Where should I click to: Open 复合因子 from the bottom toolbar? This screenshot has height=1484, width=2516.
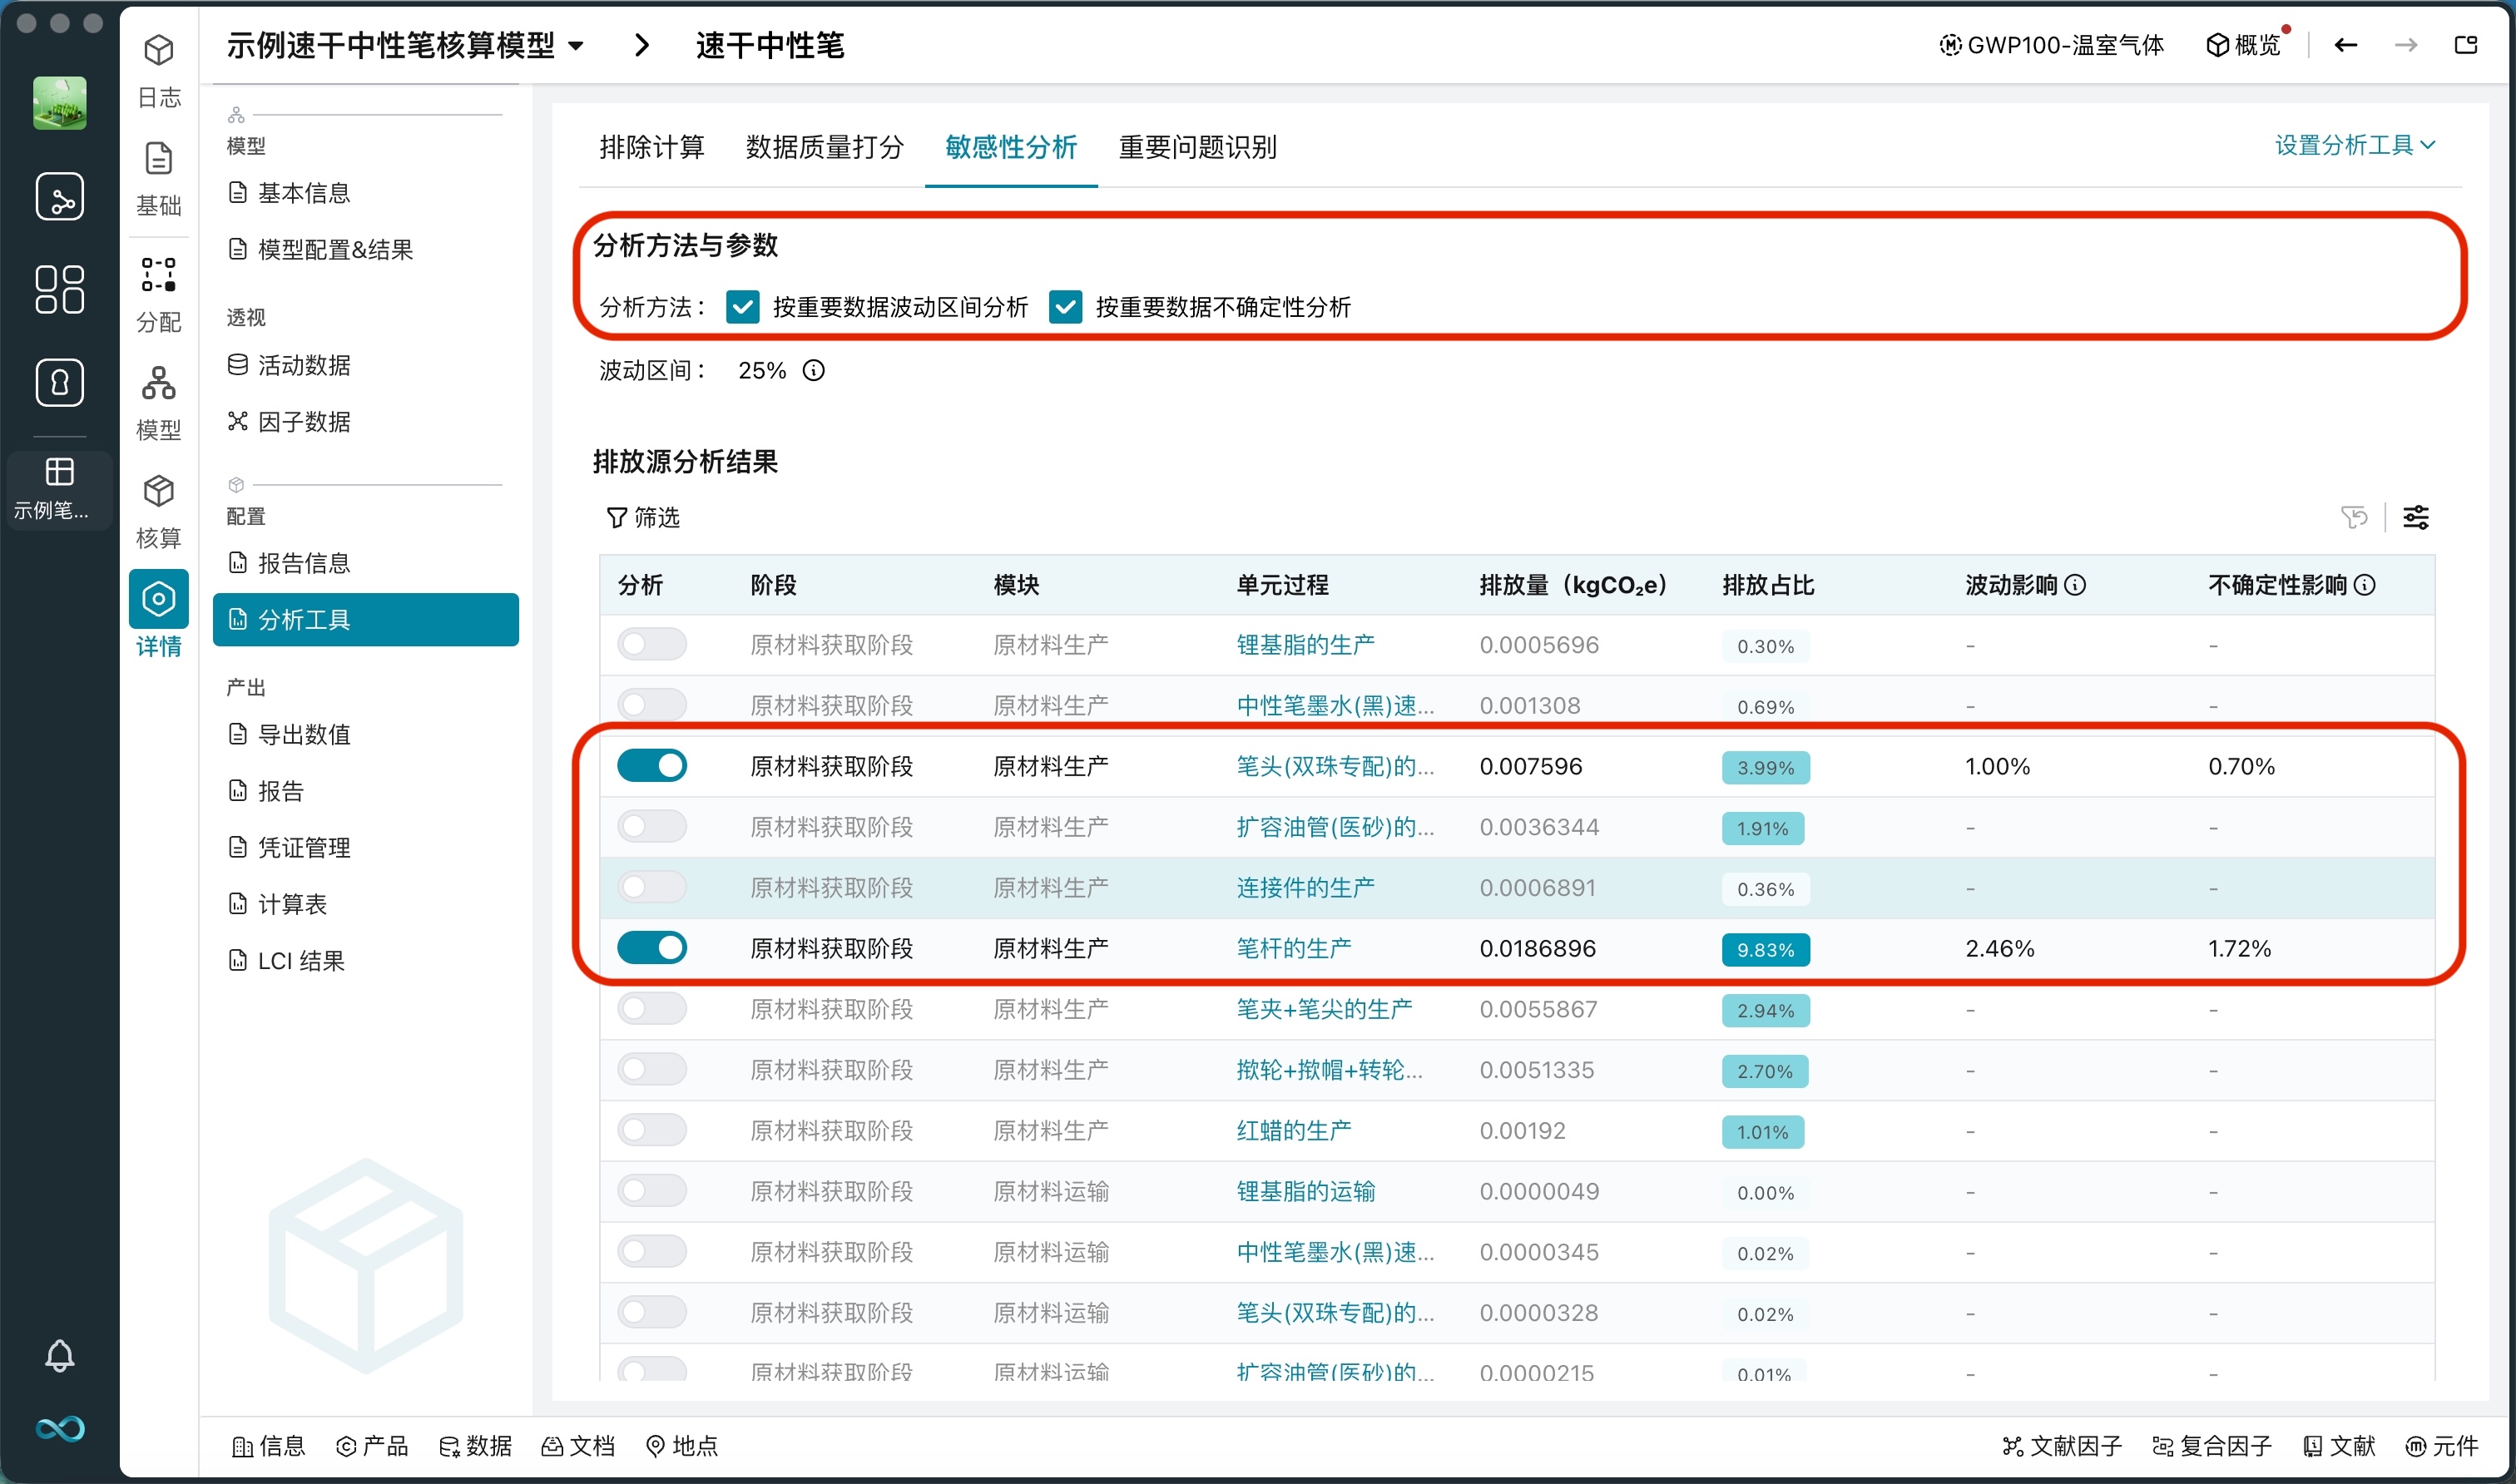(x=2212, y=1446)
